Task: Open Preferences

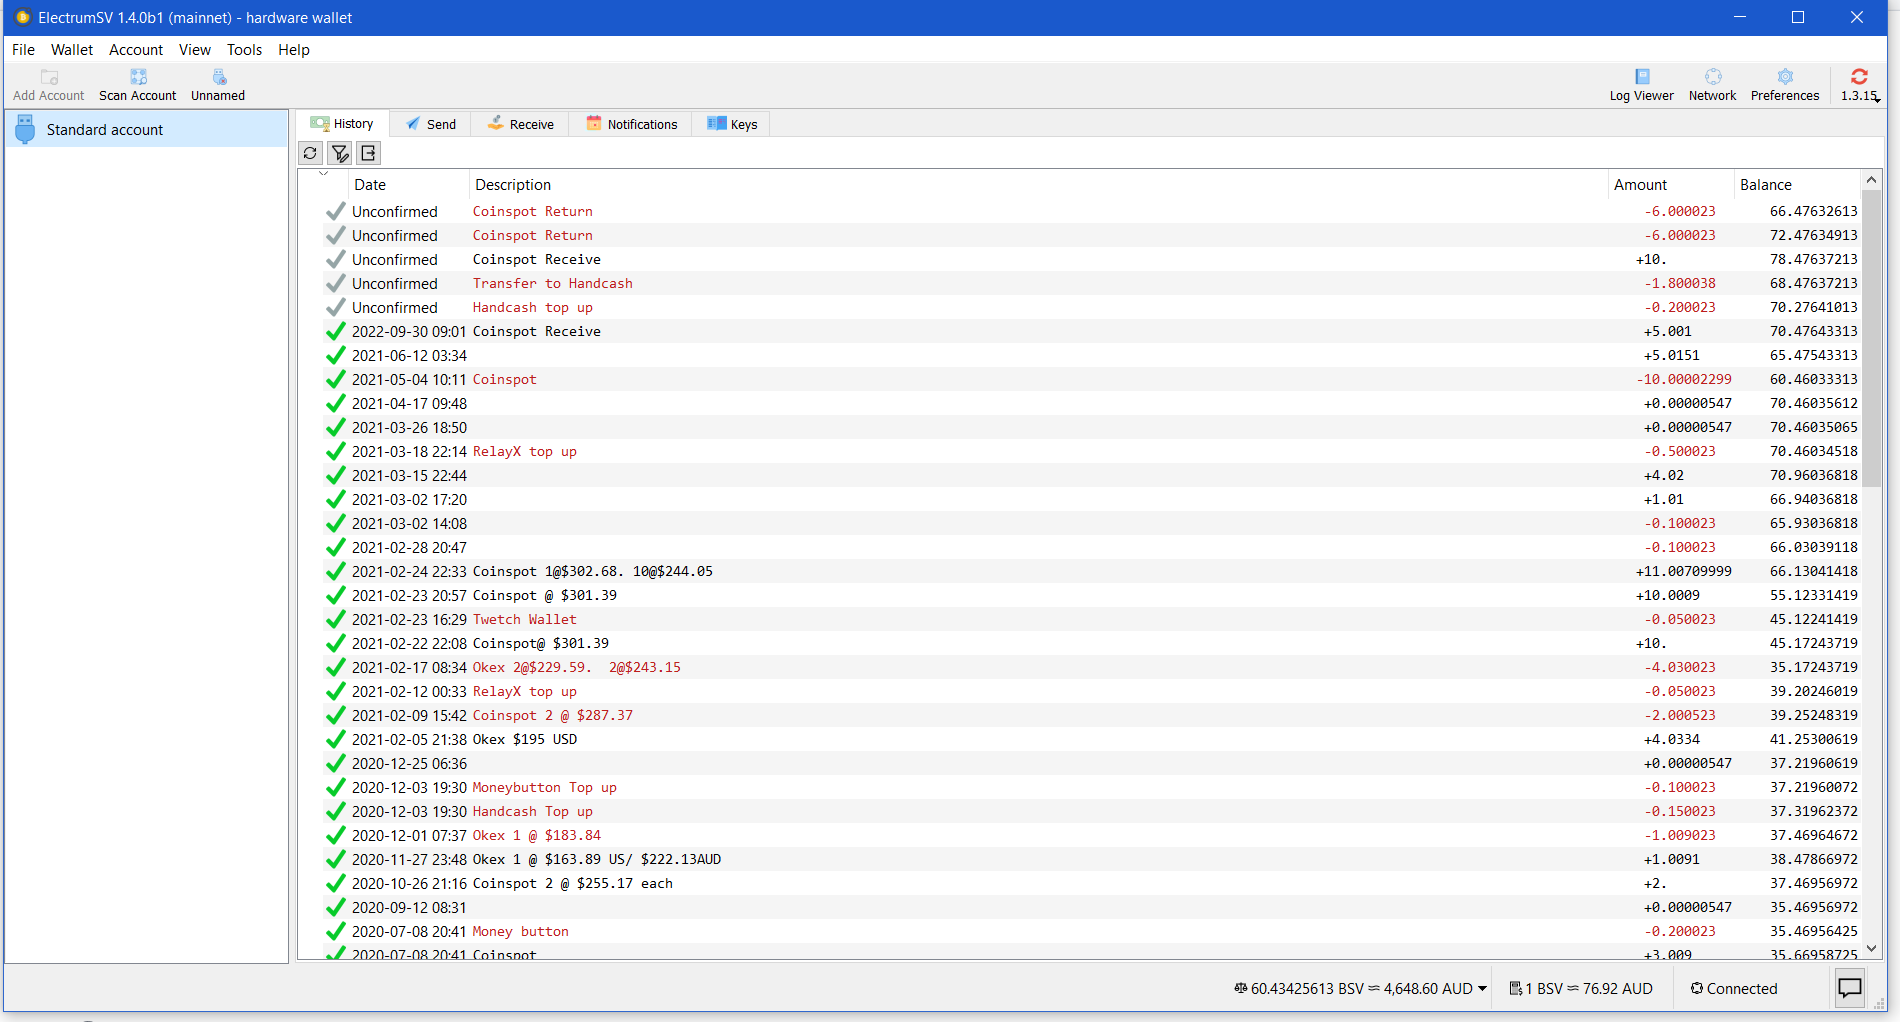Action: (x=1784, y=84)
